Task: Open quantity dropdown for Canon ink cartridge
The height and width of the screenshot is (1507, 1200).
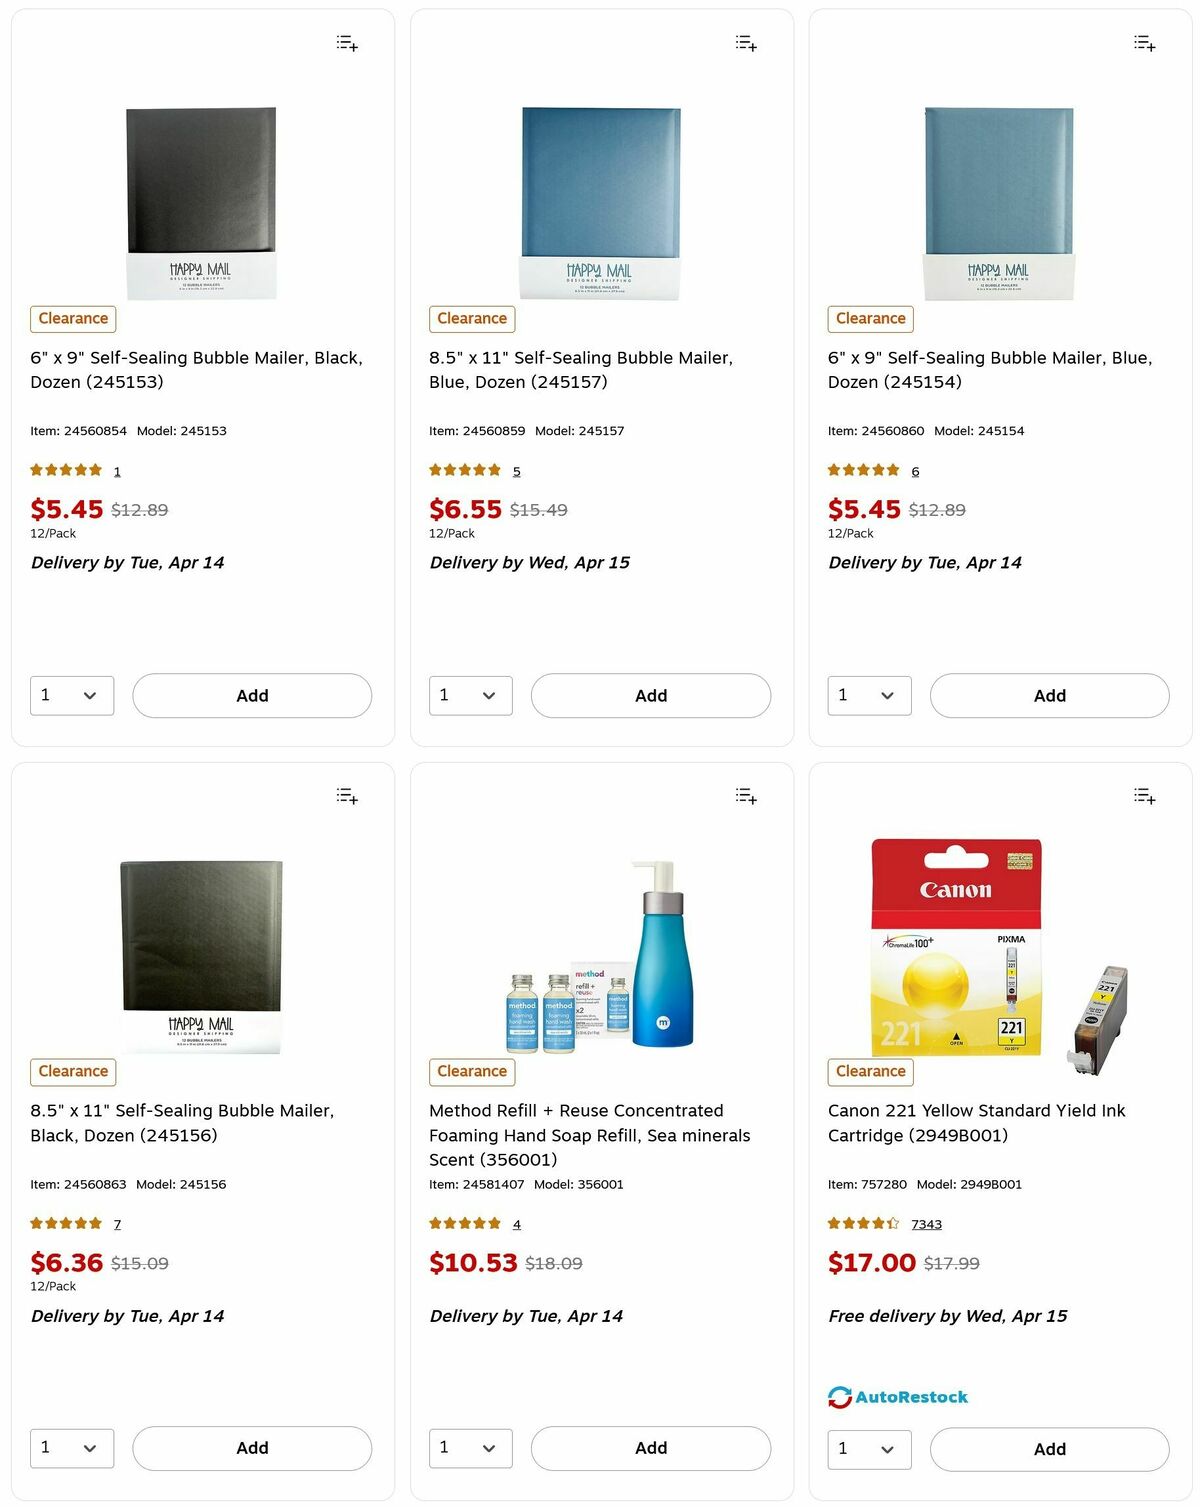Action: pos(869,1448)
